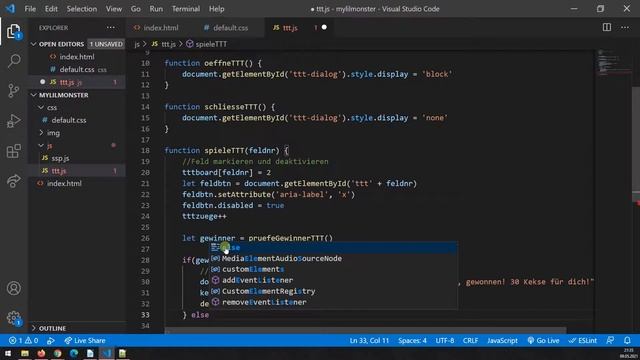
Task: Open Edge from the taskbar
Action: tap(74, 353)
